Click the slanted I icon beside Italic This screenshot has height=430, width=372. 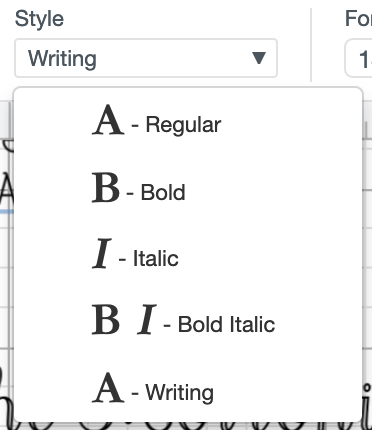coord(102,253)
